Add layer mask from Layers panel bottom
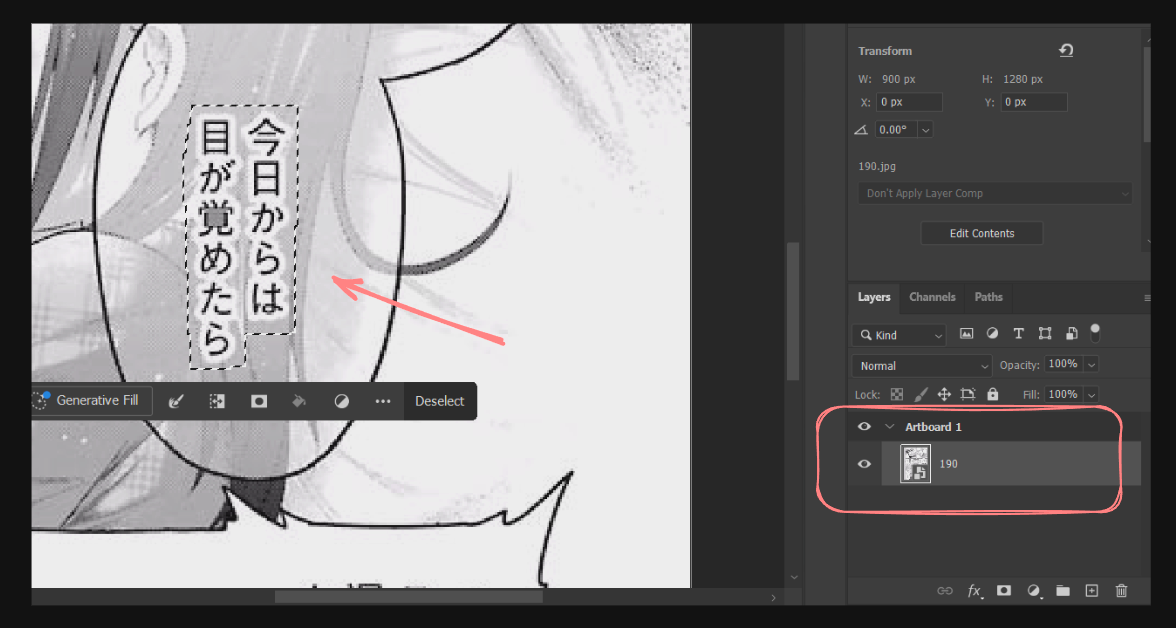Image resolution: width=1176 pixels, height=628 pixels. (1004, 591)
